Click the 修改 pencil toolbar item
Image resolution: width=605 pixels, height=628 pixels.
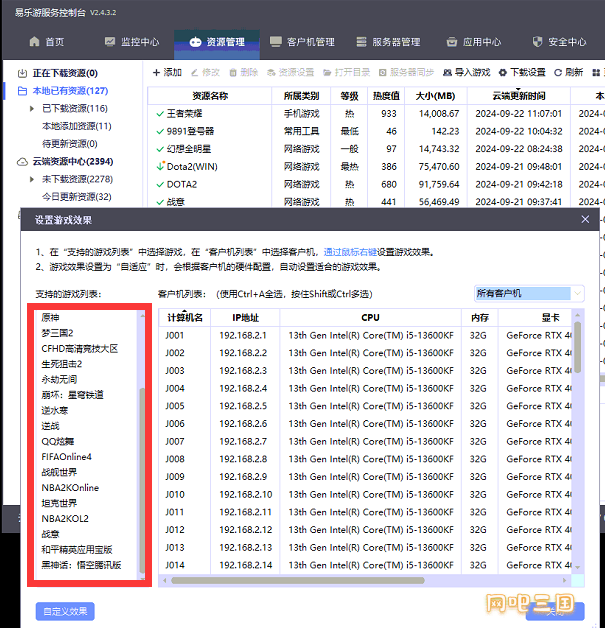click(x=205, y=72)
